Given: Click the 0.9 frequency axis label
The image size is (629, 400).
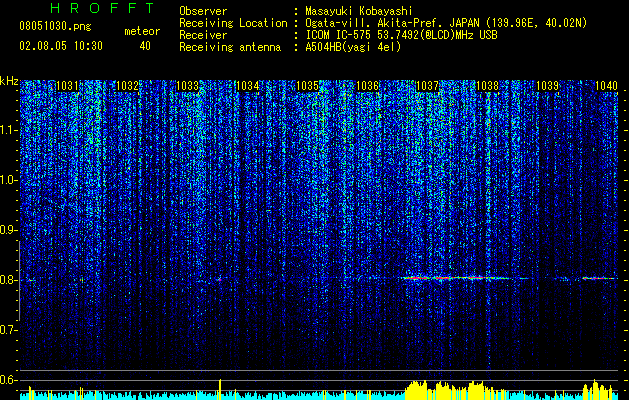Looking at the screenshot, I should click(9, 230).
